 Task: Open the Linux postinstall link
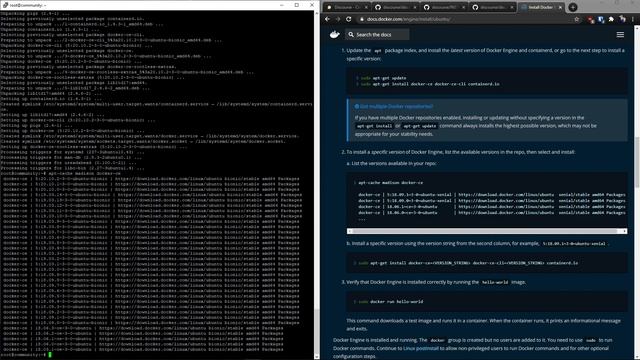tap(420, 348)
